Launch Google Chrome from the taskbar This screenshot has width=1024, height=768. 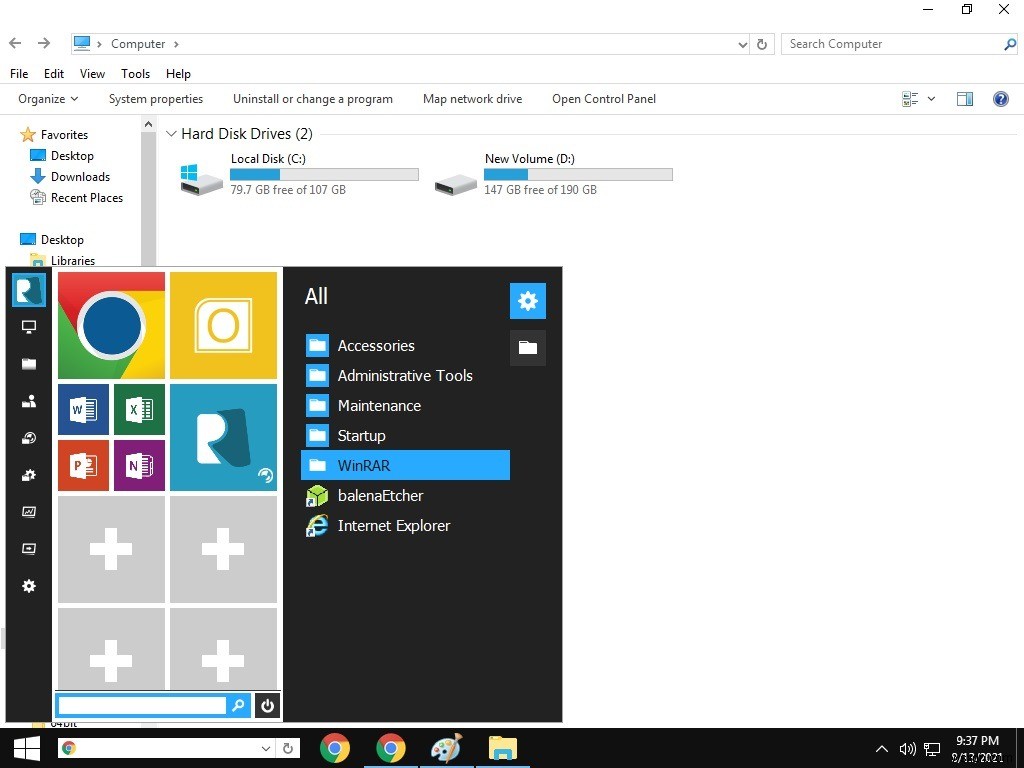pyautogui.click(x=335, y=748)
